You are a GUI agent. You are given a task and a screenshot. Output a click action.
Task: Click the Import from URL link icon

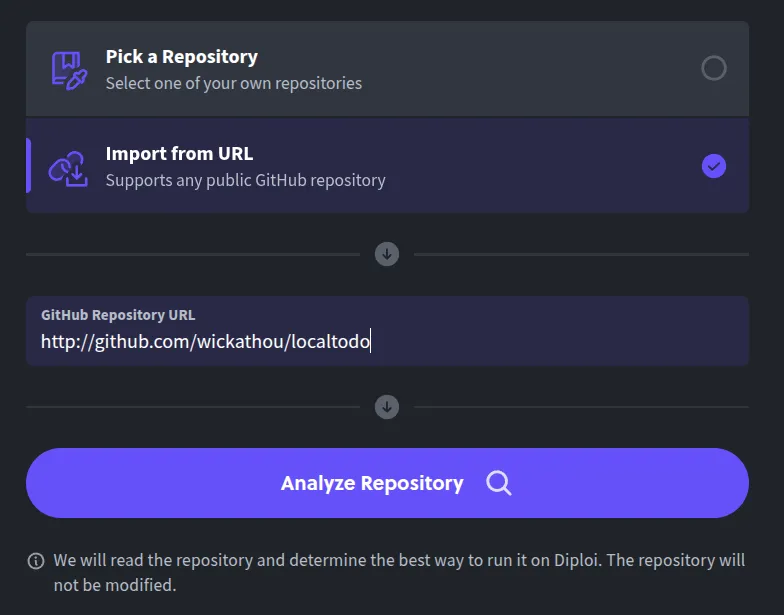[70, 166]
